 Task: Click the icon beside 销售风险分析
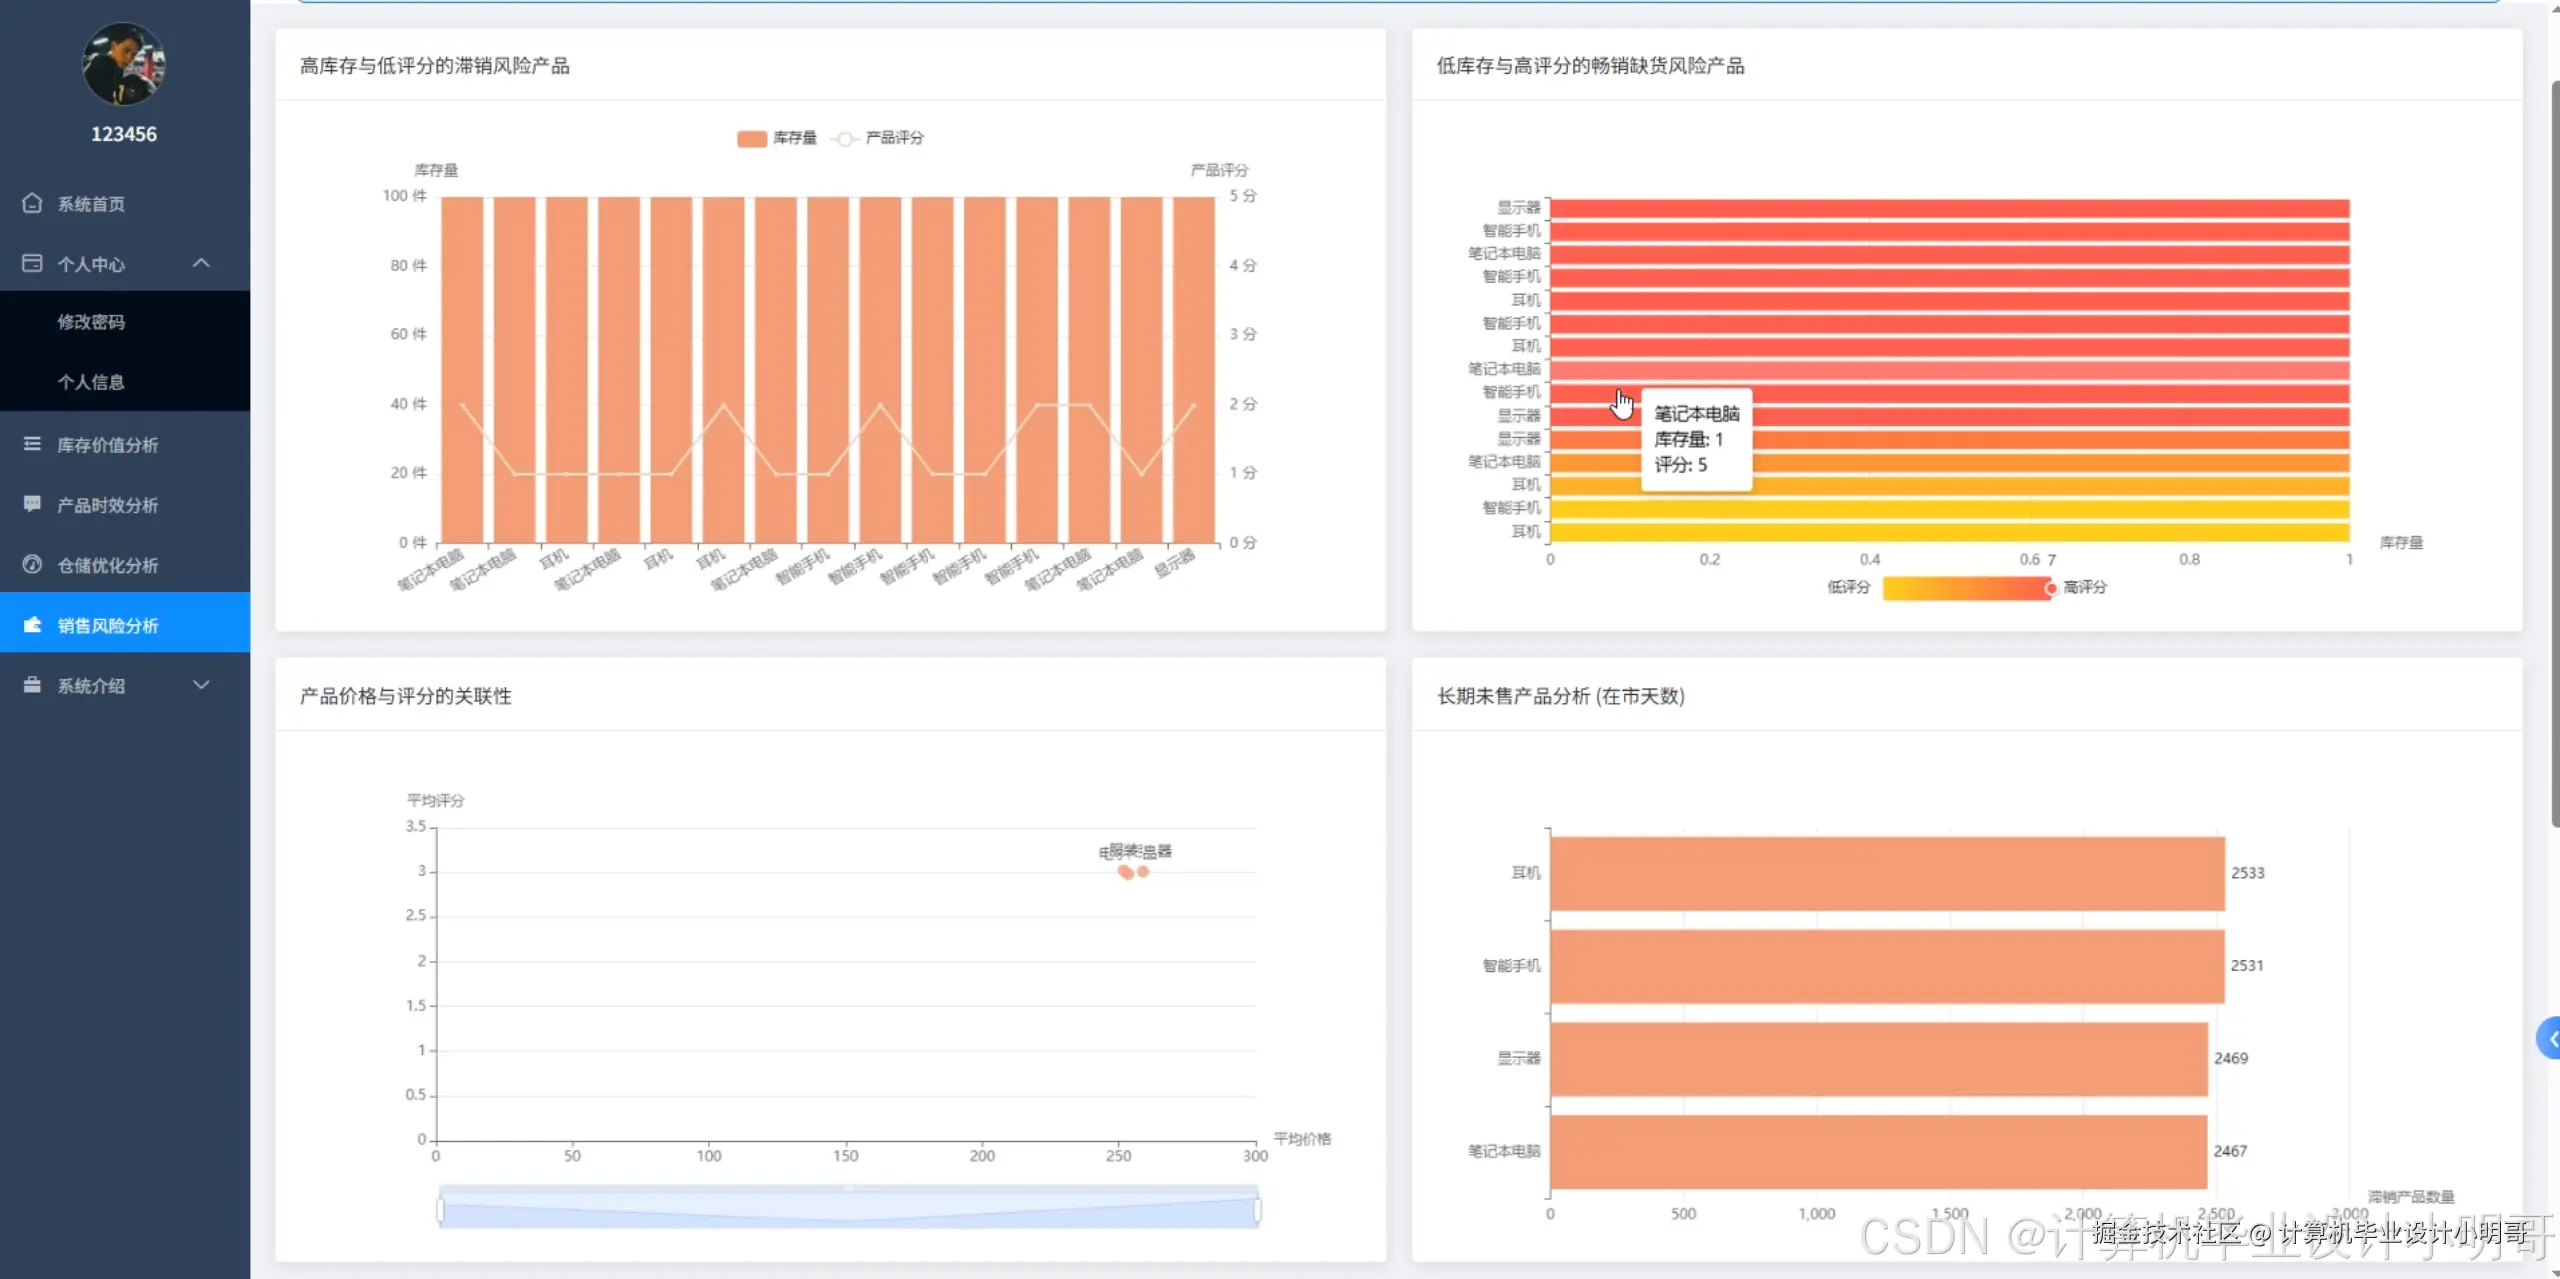[32, 625]
